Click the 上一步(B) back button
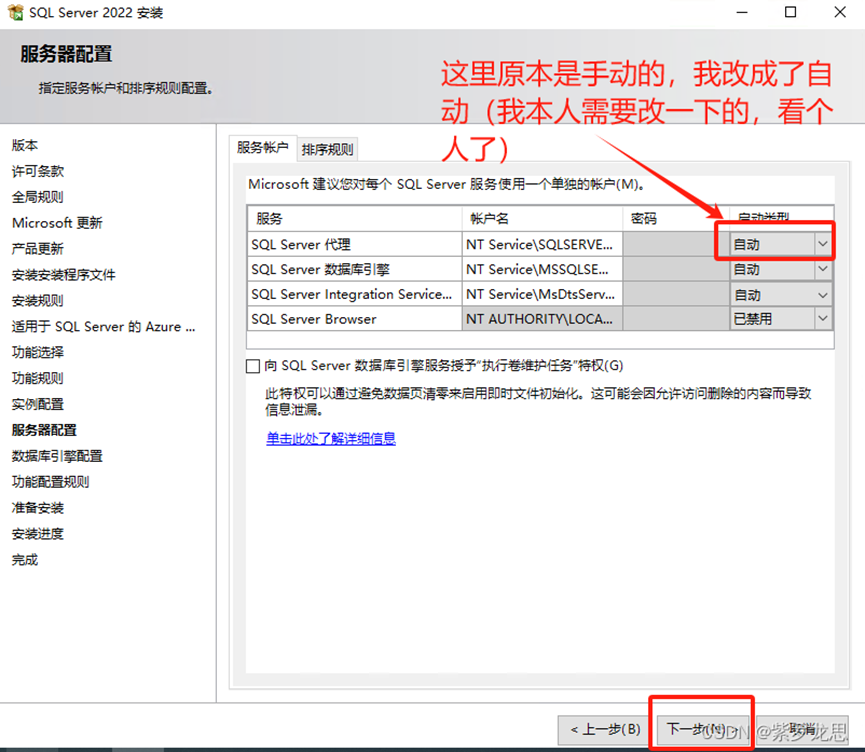The height and width of the screenshot is (752, 865). coord(605,730)
